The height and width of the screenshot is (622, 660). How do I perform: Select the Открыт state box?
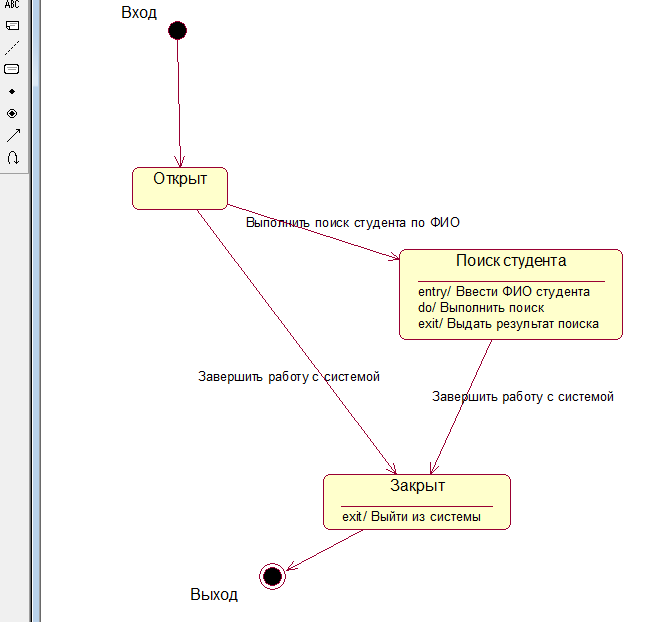180,188
